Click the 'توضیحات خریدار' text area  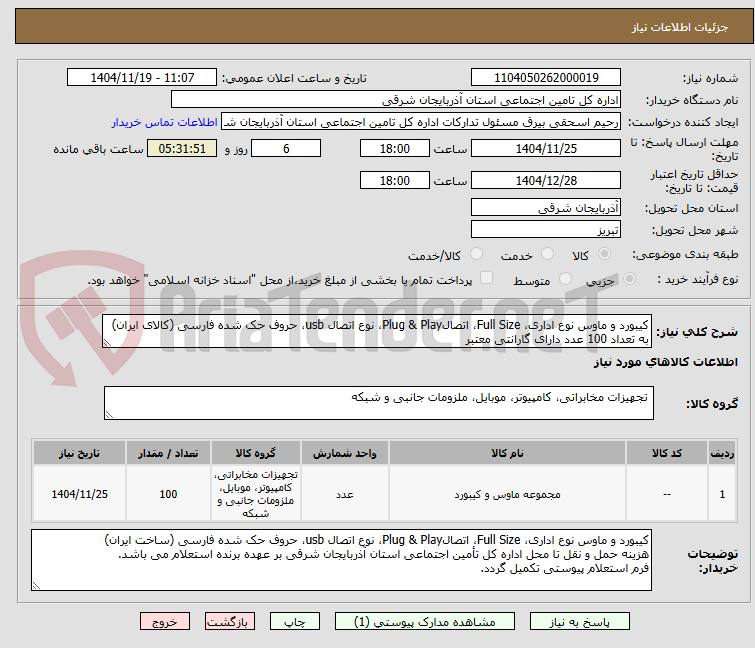pos(341,560)
